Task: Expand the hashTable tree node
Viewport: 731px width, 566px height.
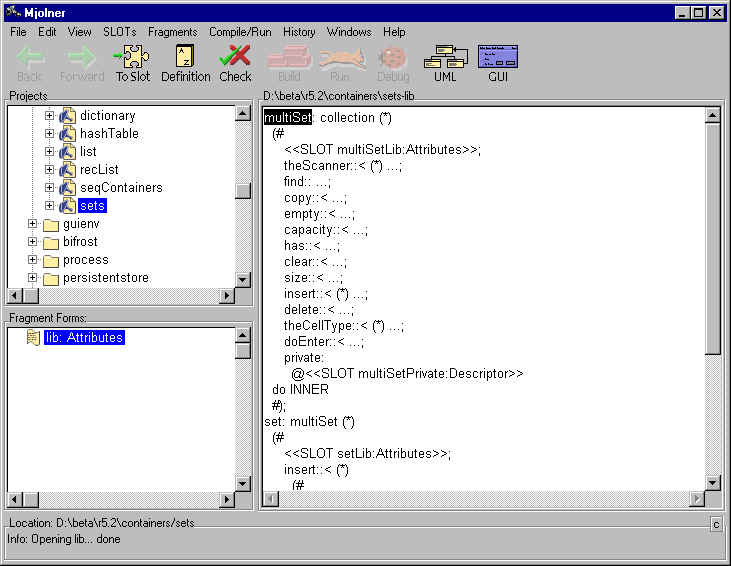Action: (x=50, y=134)
